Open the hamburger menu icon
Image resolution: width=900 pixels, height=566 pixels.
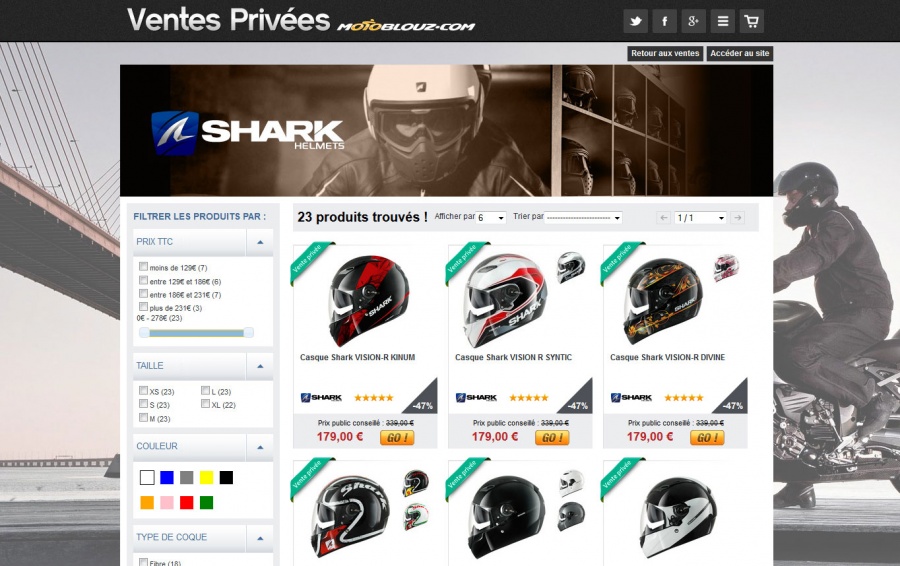point(723,21)
